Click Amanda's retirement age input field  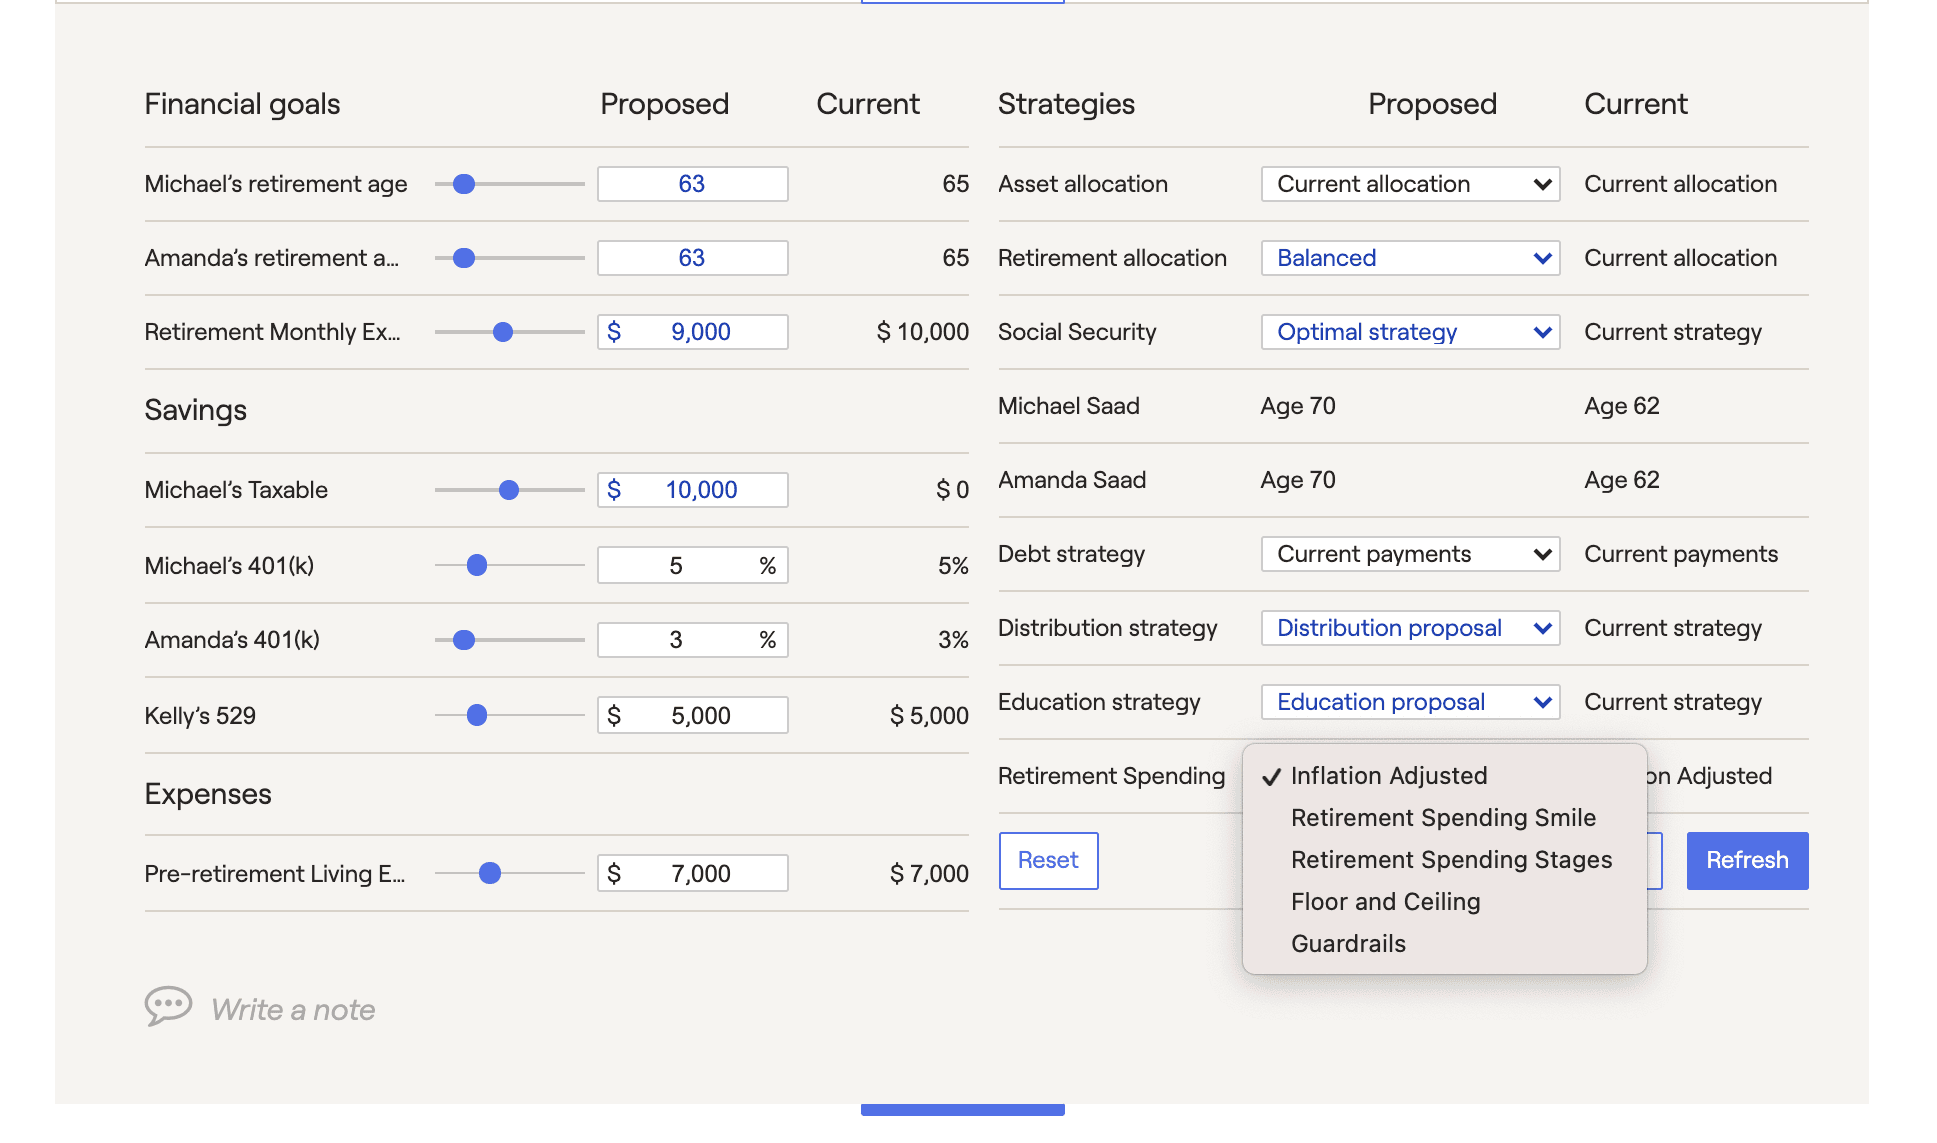coord(692,257)
